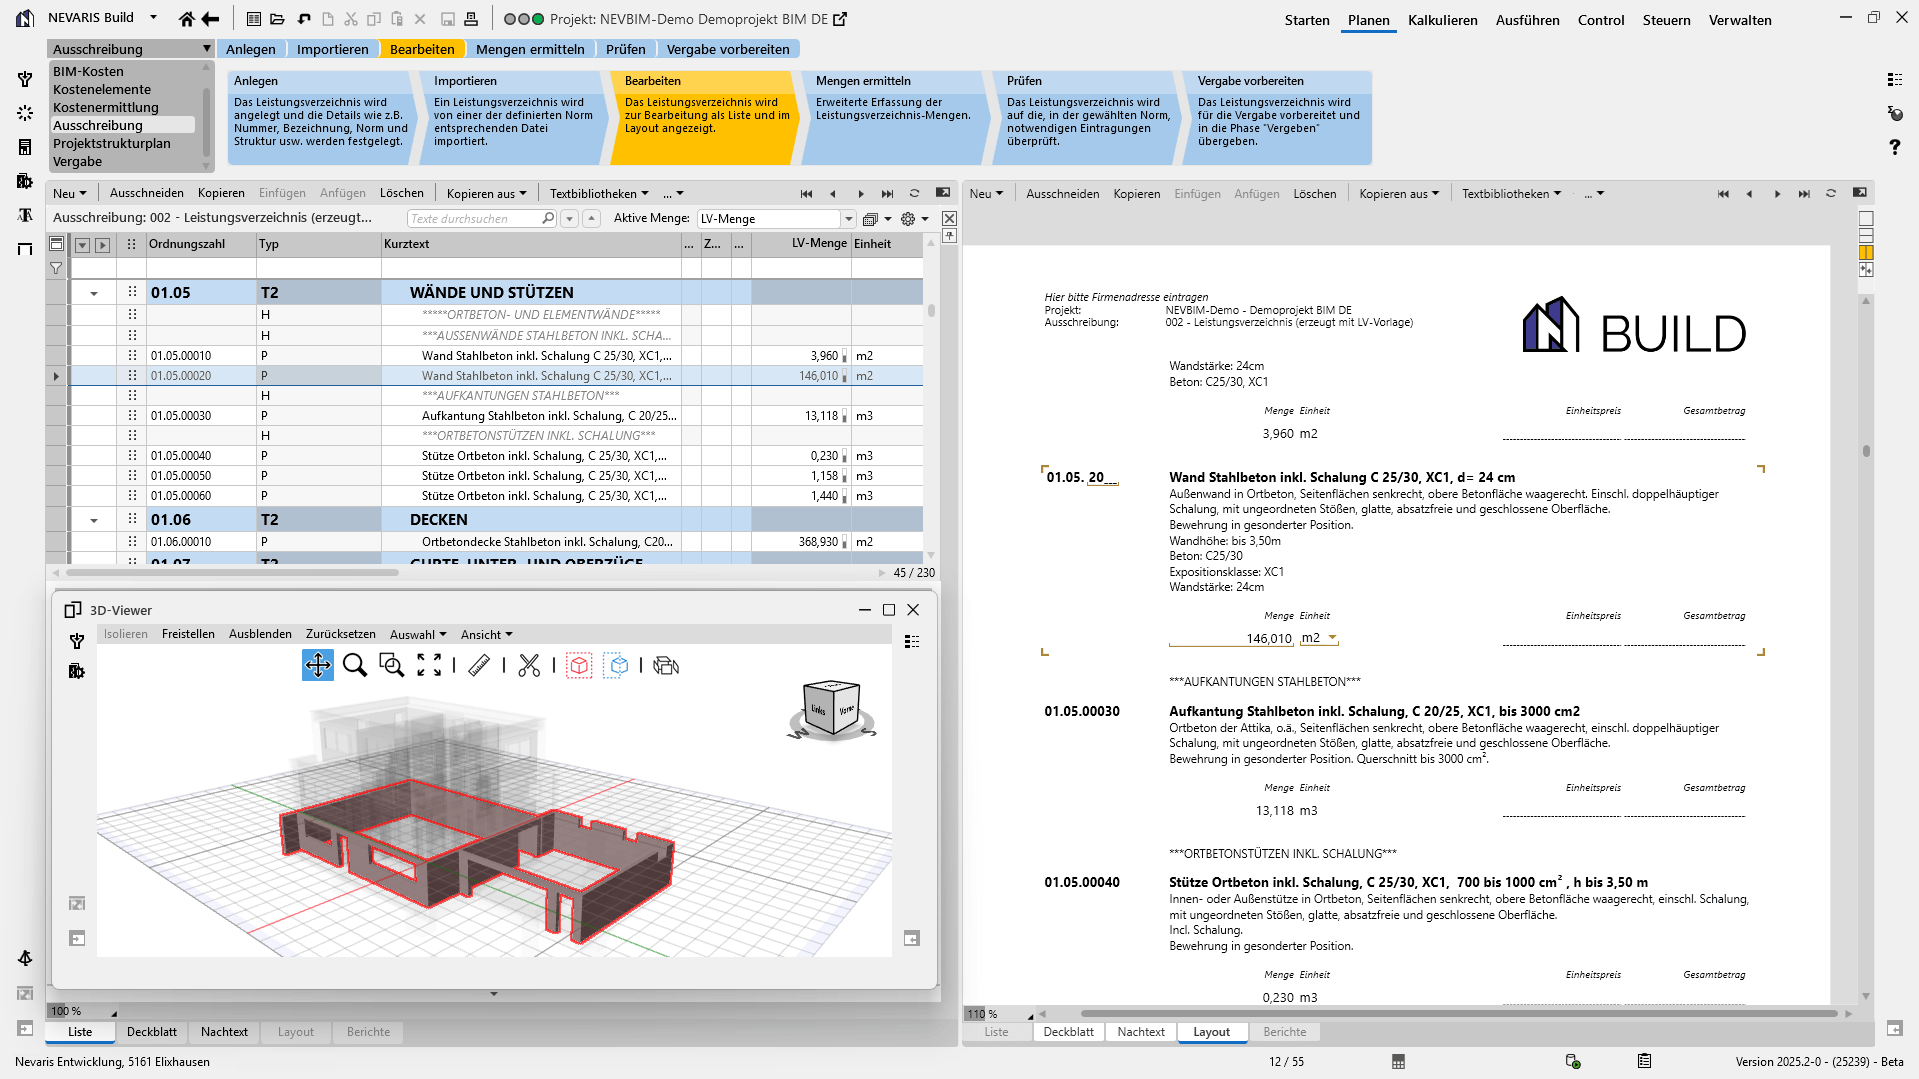Click the navigation view cube in 3D-Viewer
This screenshot has height=1079, width=1919.
pos(832,710)
